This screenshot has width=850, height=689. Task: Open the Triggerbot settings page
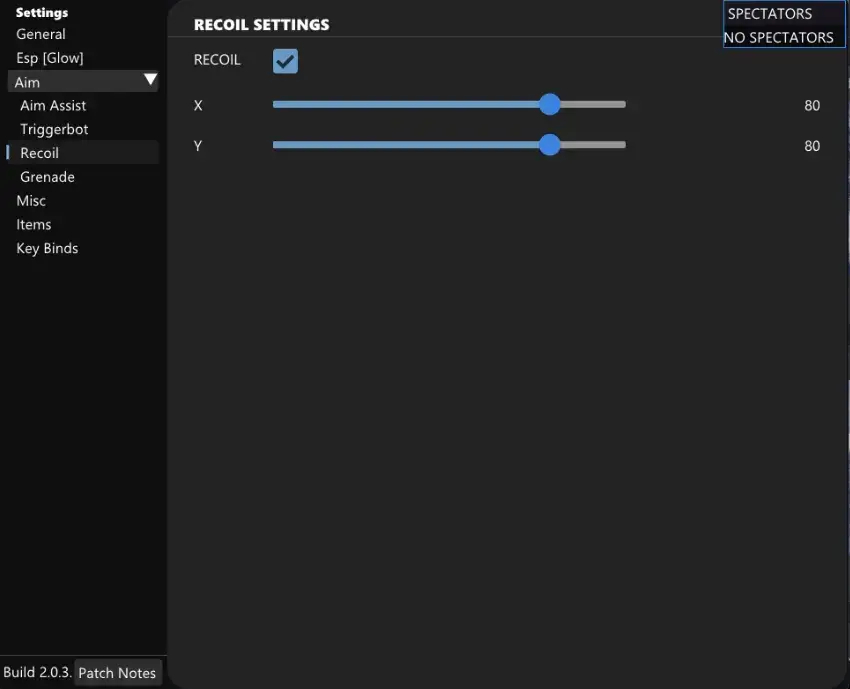click(x=54, y=129)
